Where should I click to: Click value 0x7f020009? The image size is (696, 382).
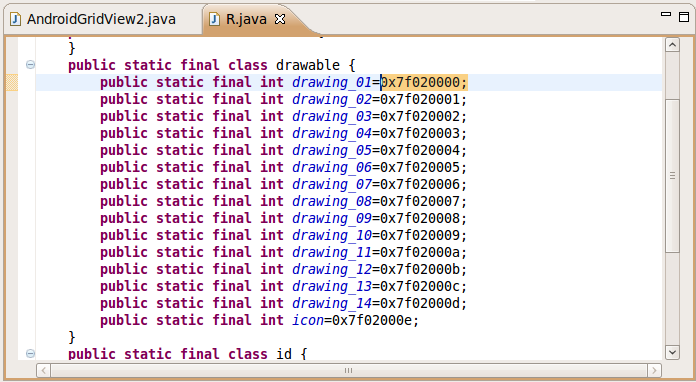[420, 235]
